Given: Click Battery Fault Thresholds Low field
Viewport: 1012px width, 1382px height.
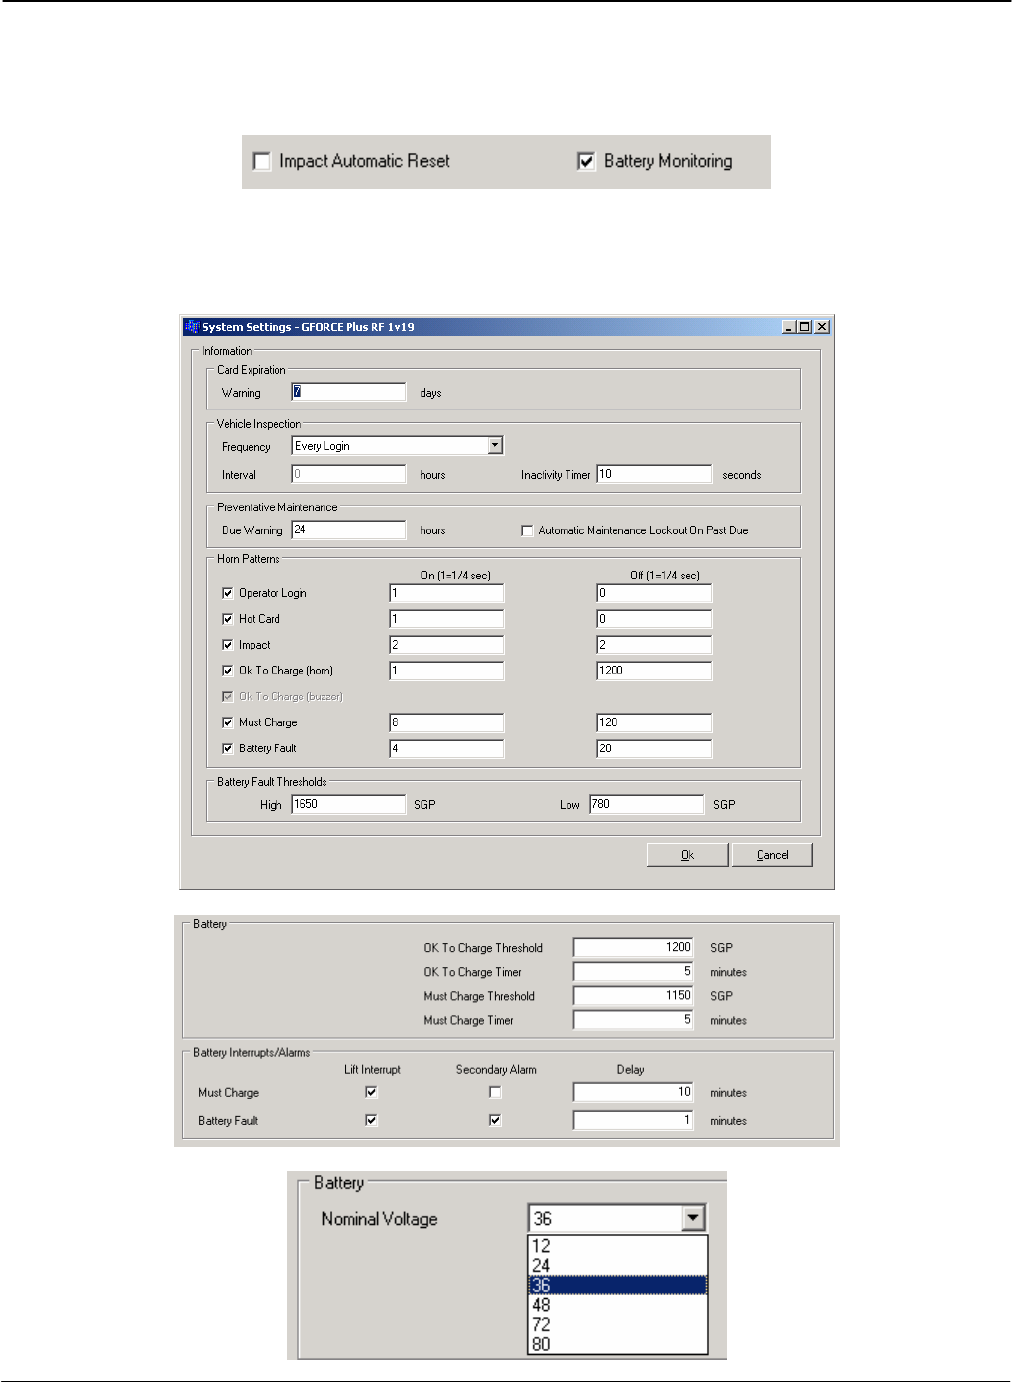Looking at the screenshot, I should [646, 804].
